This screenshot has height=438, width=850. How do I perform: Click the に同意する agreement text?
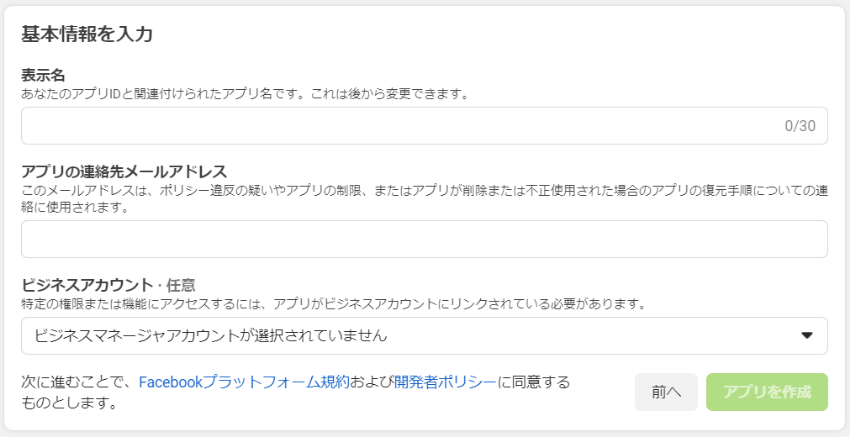(x=533, y=383)
